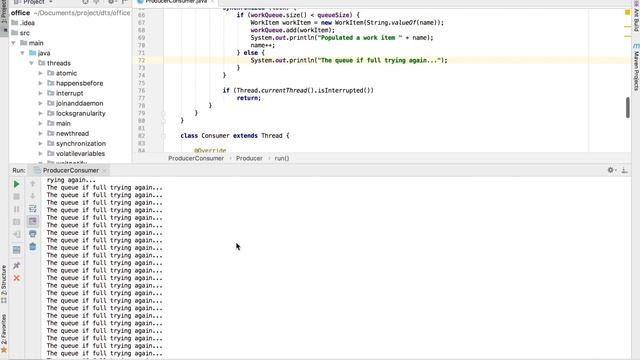This screenshot has width=640, height=360.
Task: Click the fold marker at line 79
Action: pos(163,113)
